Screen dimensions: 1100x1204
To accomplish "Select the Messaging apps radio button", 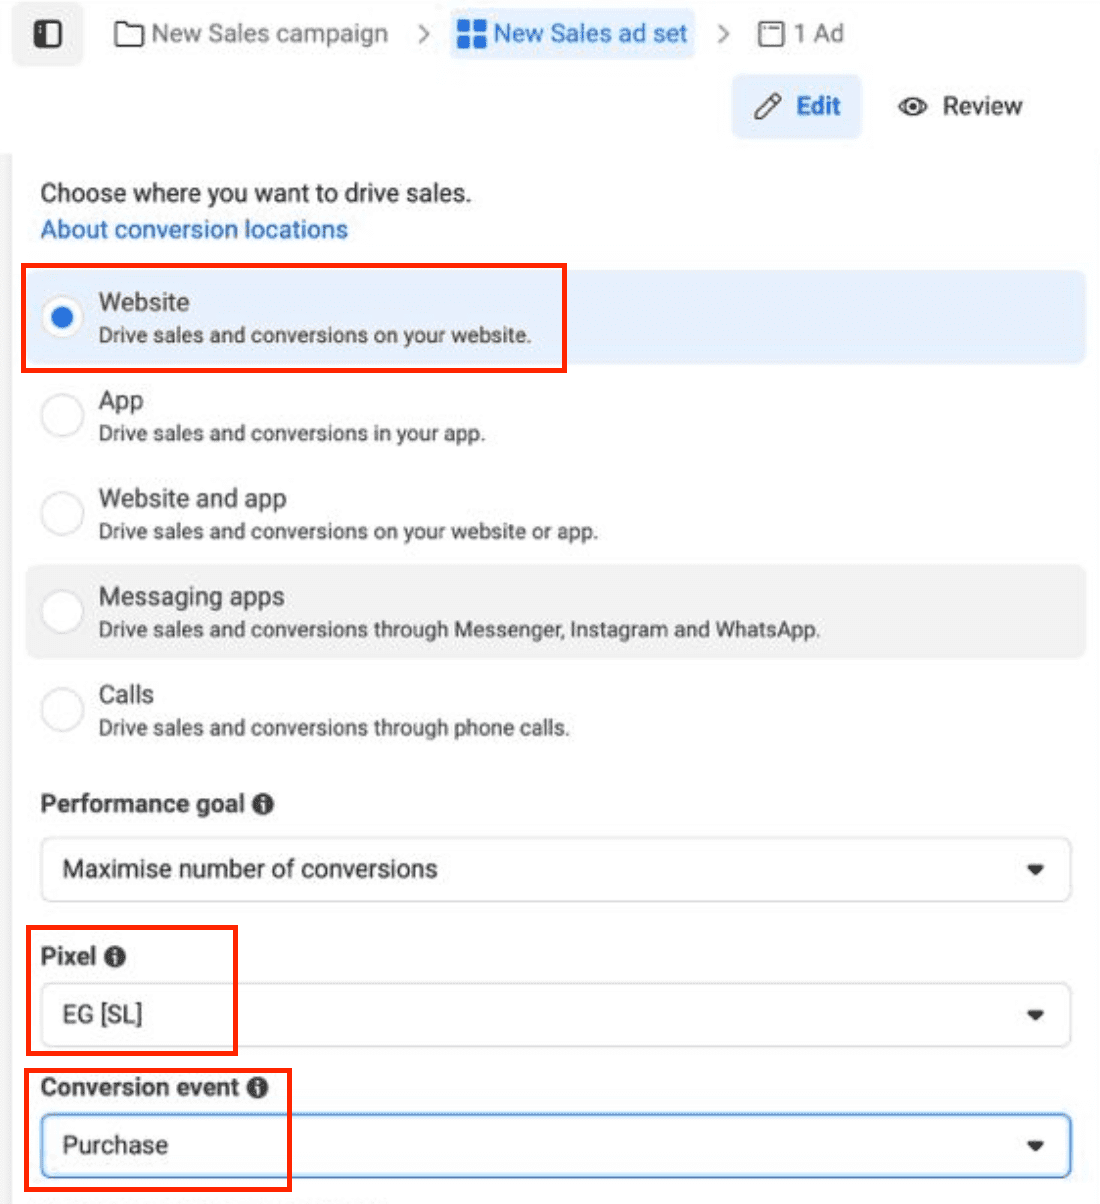I will pos(62,612).
